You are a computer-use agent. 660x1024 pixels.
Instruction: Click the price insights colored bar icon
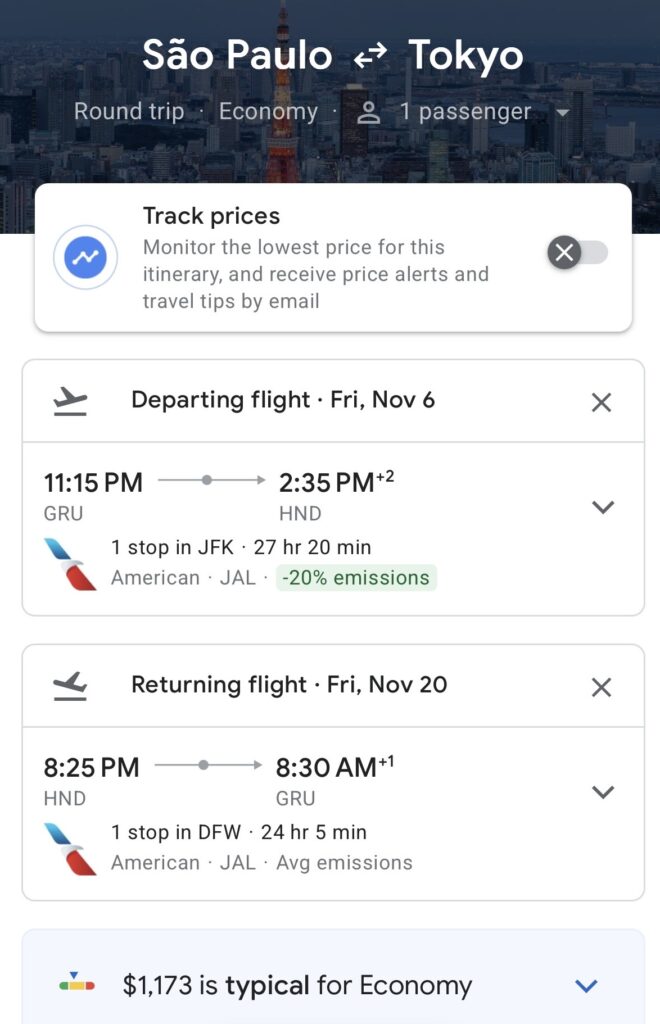click(77, 985)
